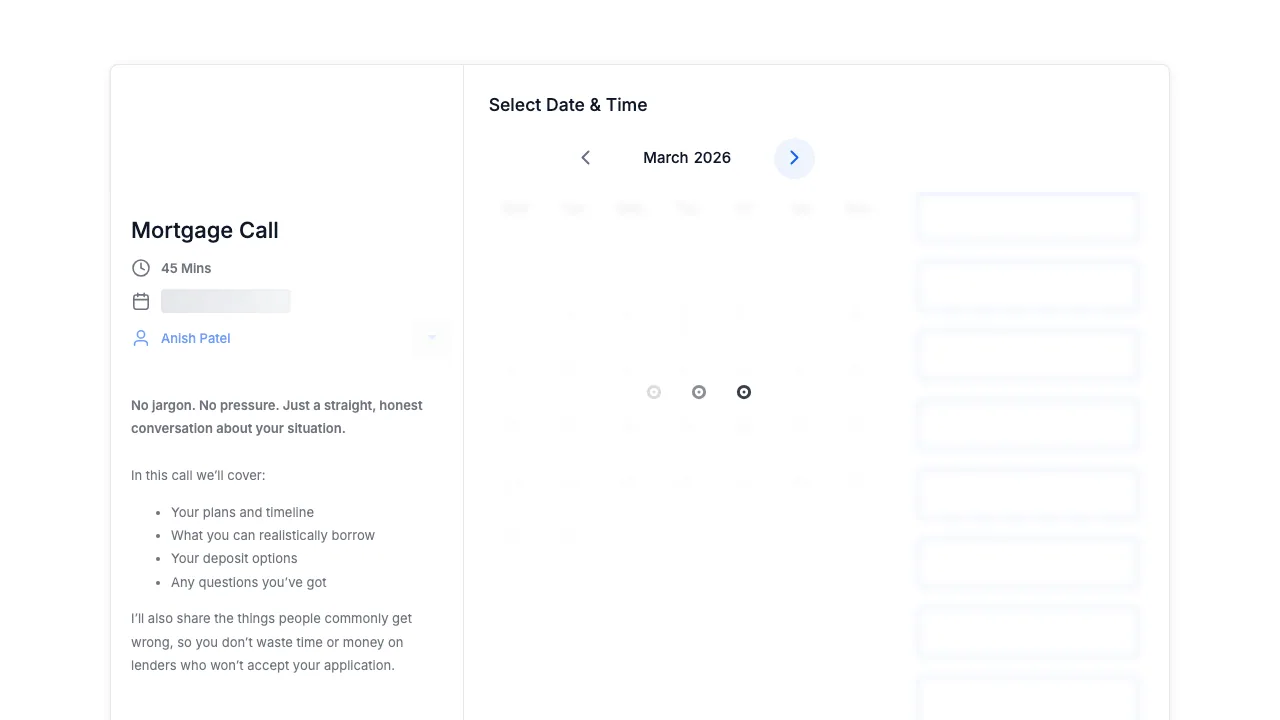Screen dimensions: 1280x720
Task: Click the middle gray loading dot
Action: pos(699,392)
